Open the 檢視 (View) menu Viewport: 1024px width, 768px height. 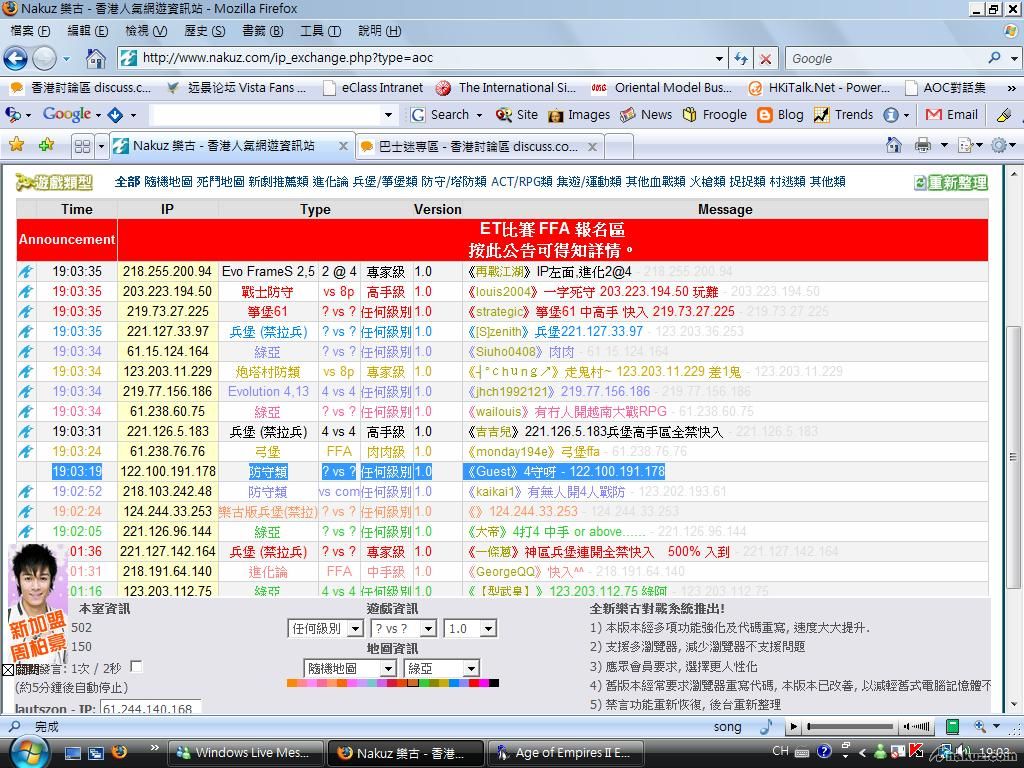coord(145,31)
